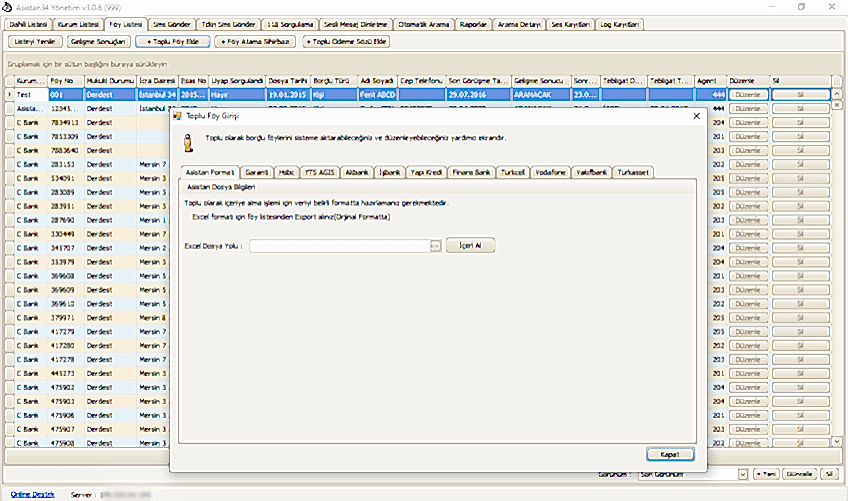Open the Görünüm dropdown at bottom
Screen dimensions: 848x501
[x=741, y=473]
